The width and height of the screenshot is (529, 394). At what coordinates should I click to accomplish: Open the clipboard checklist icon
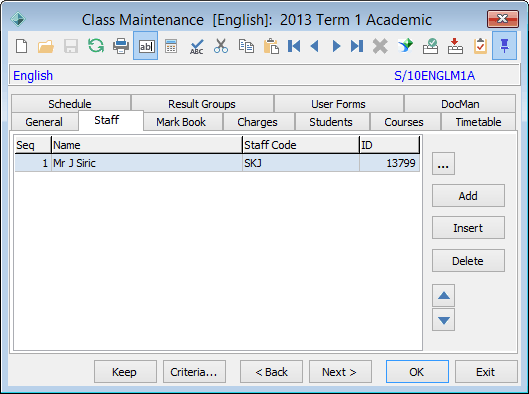(480, 46)
